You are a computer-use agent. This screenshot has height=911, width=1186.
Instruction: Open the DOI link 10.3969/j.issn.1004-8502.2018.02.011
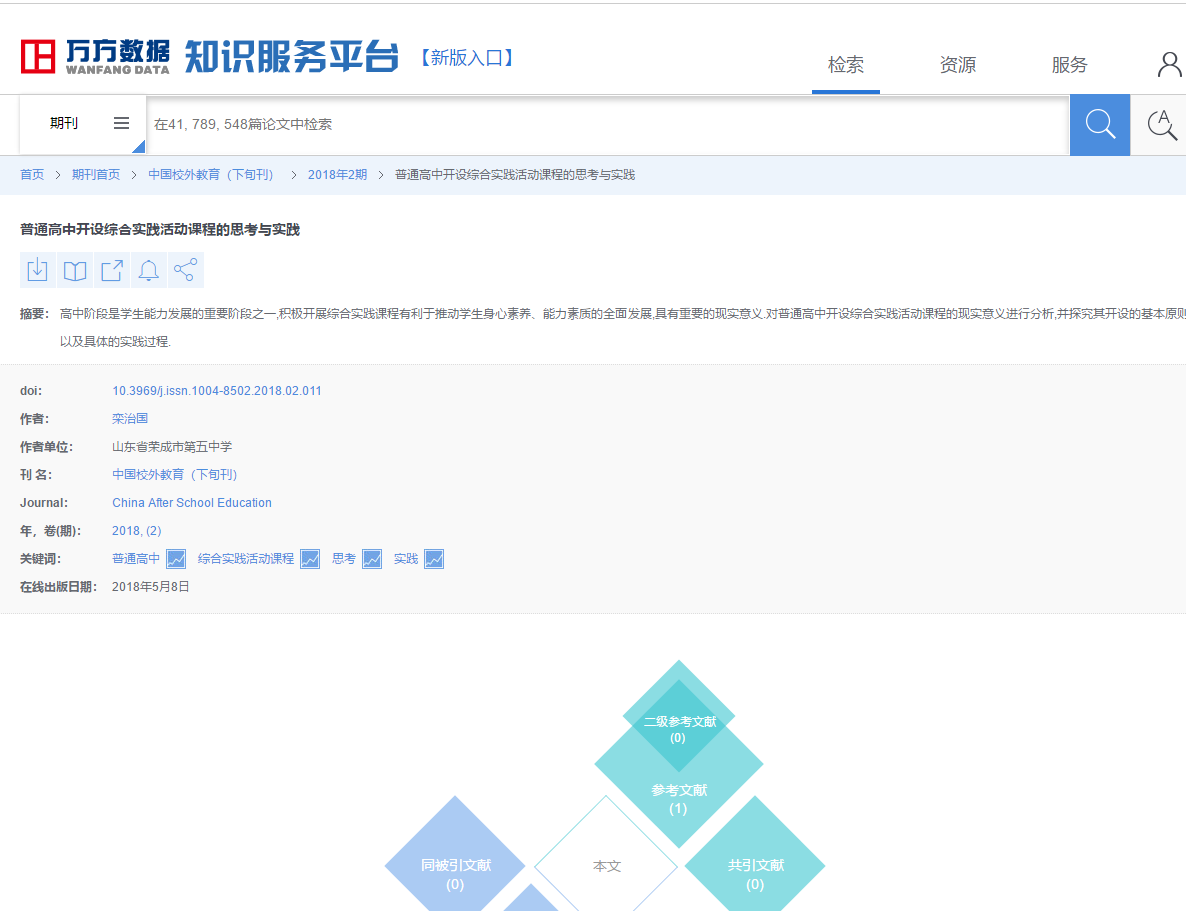coord(217,391)
